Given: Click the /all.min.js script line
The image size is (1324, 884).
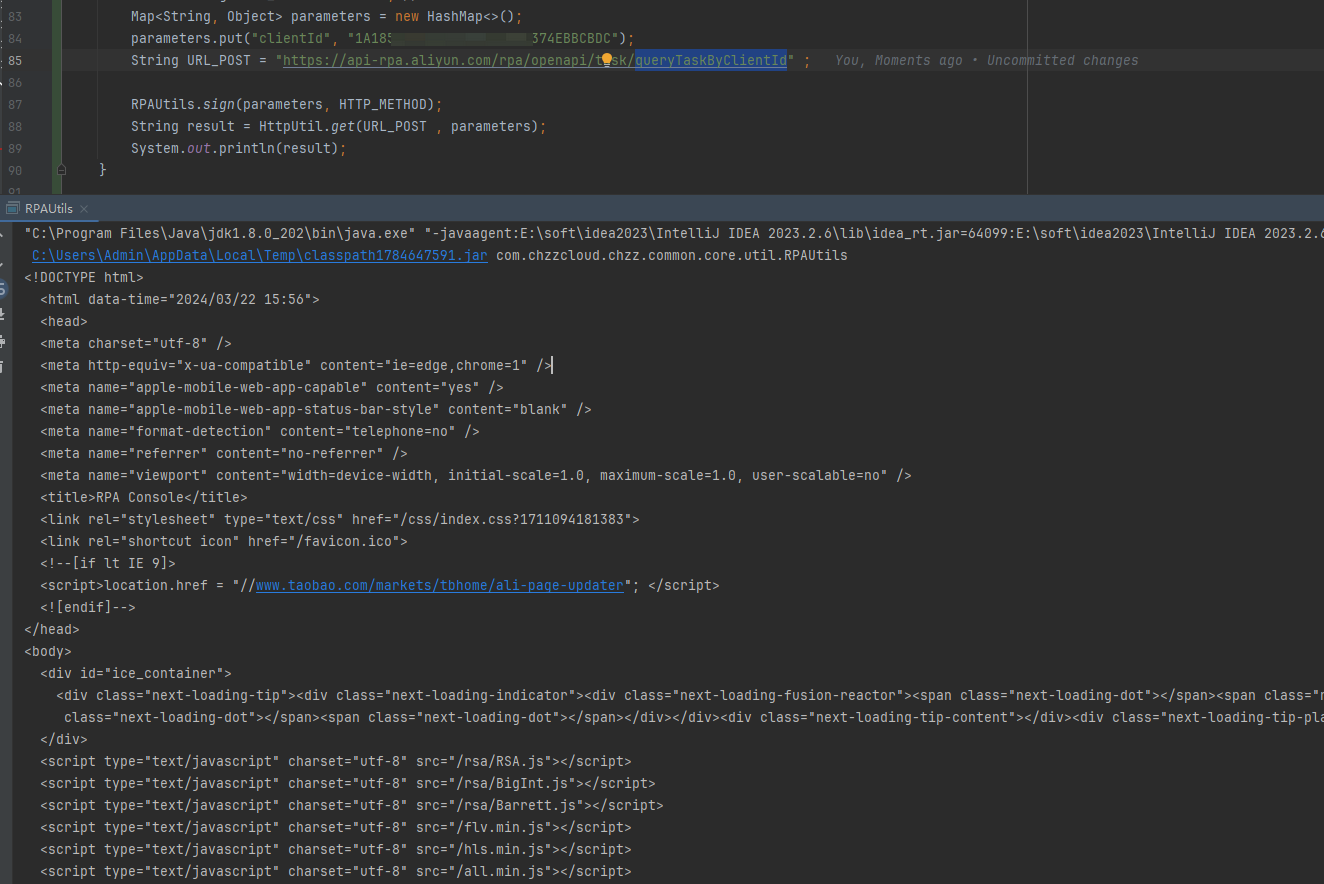Looking at the screenshot, I should coord(336,871).
